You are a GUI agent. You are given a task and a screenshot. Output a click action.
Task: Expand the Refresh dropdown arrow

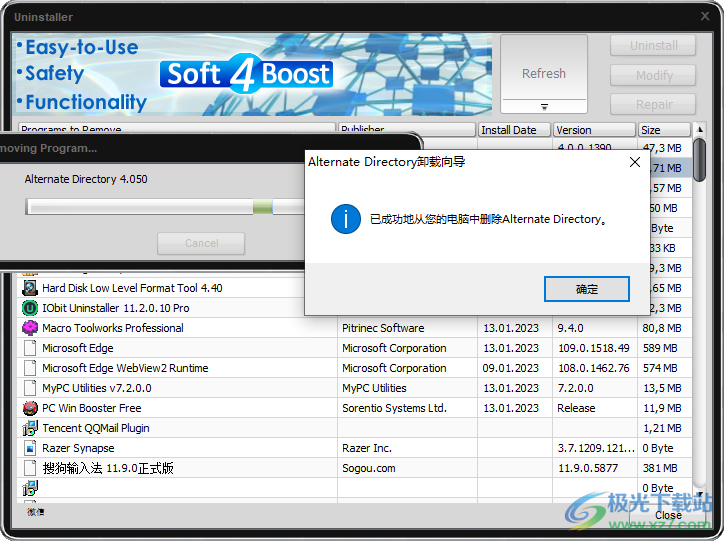(x=544, y=107)
